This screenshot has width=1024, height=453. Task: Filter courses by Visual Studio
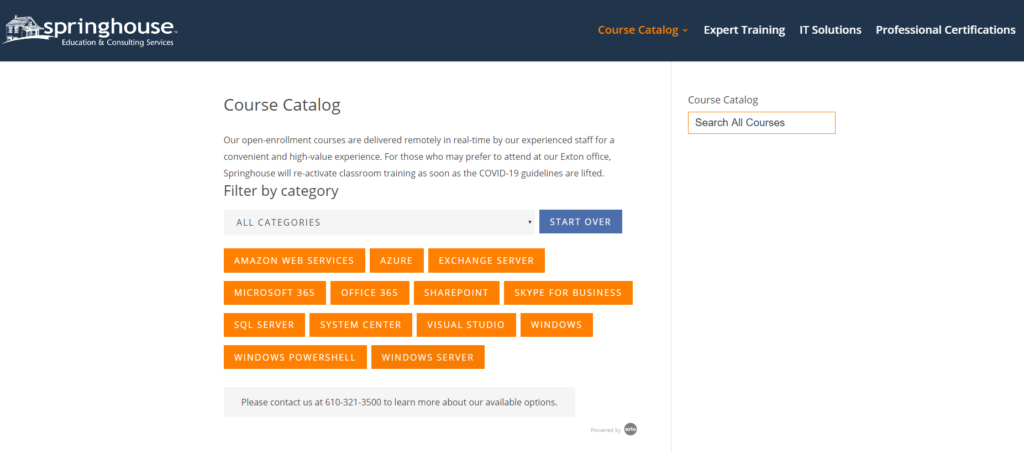(466, 324)
